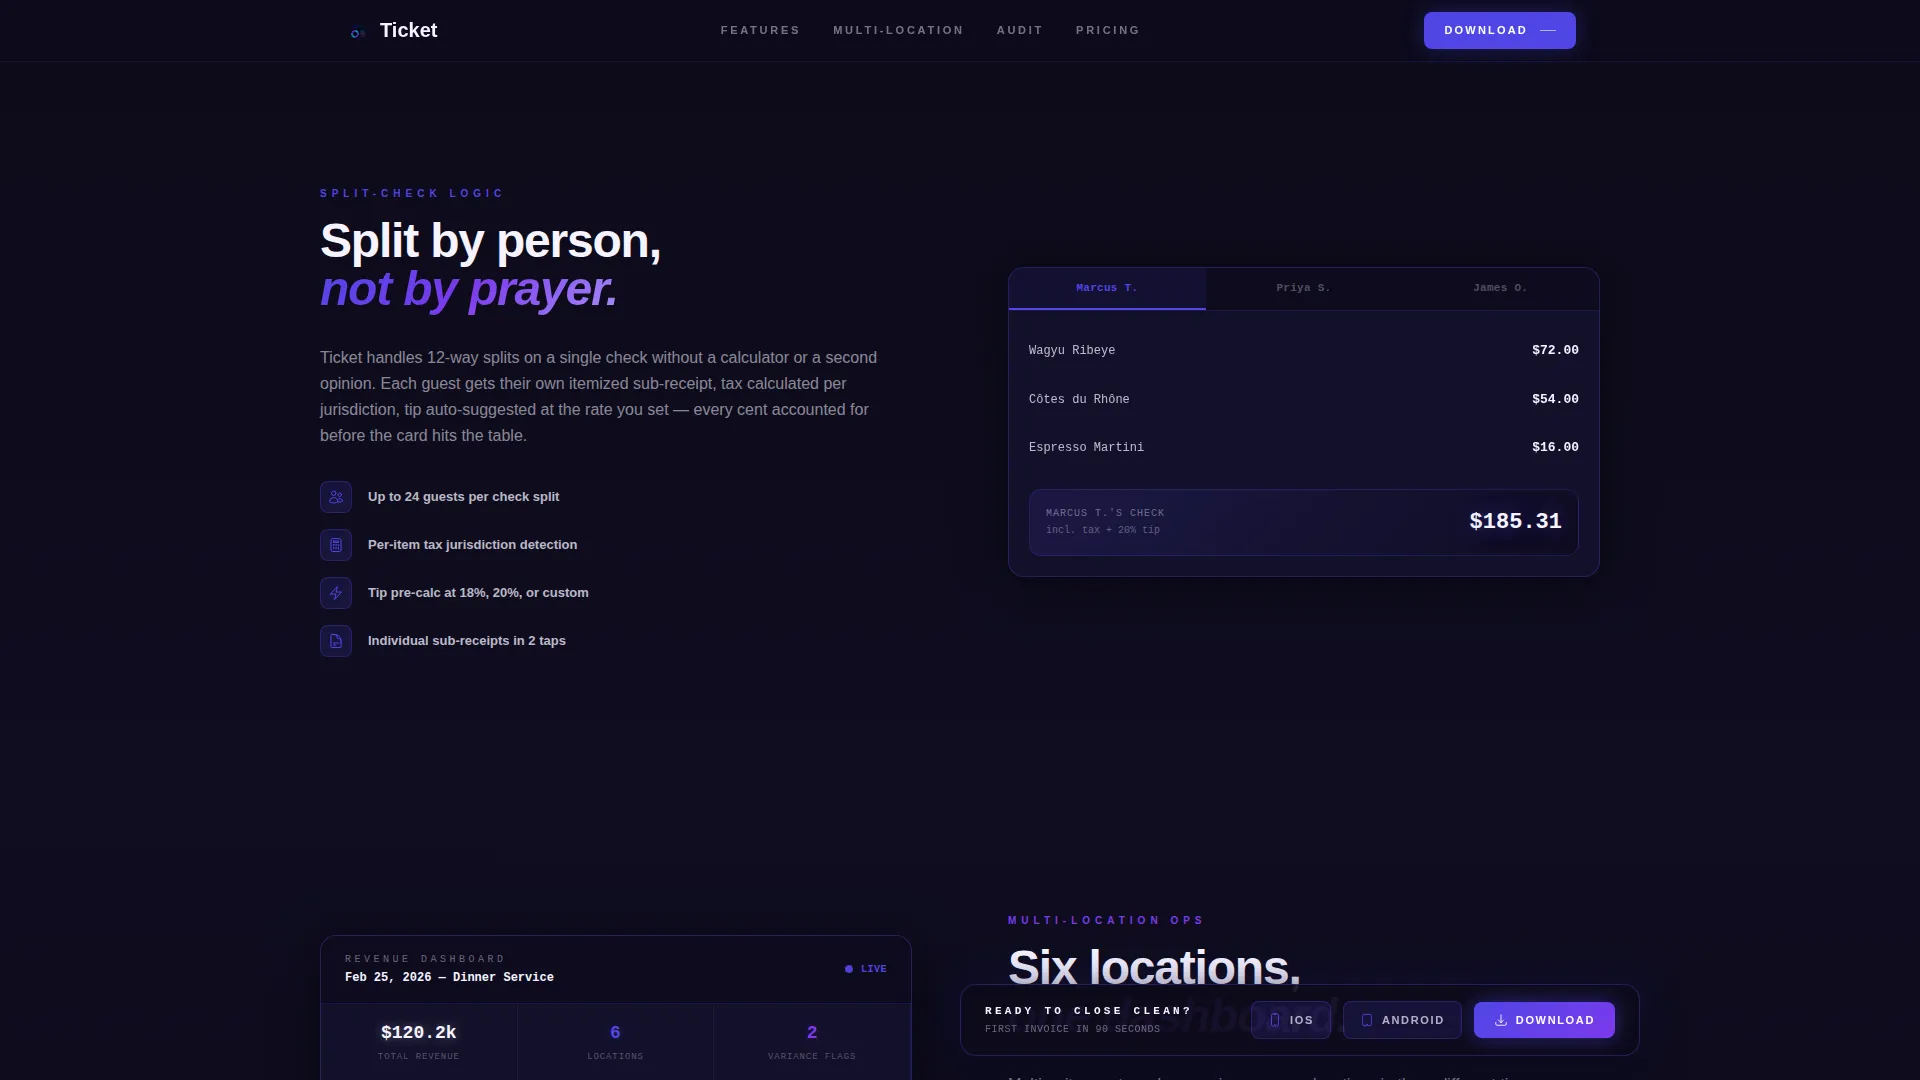Click the Download button in header
Screen dimensions: 1920x1080
(x=1499, y=30)
